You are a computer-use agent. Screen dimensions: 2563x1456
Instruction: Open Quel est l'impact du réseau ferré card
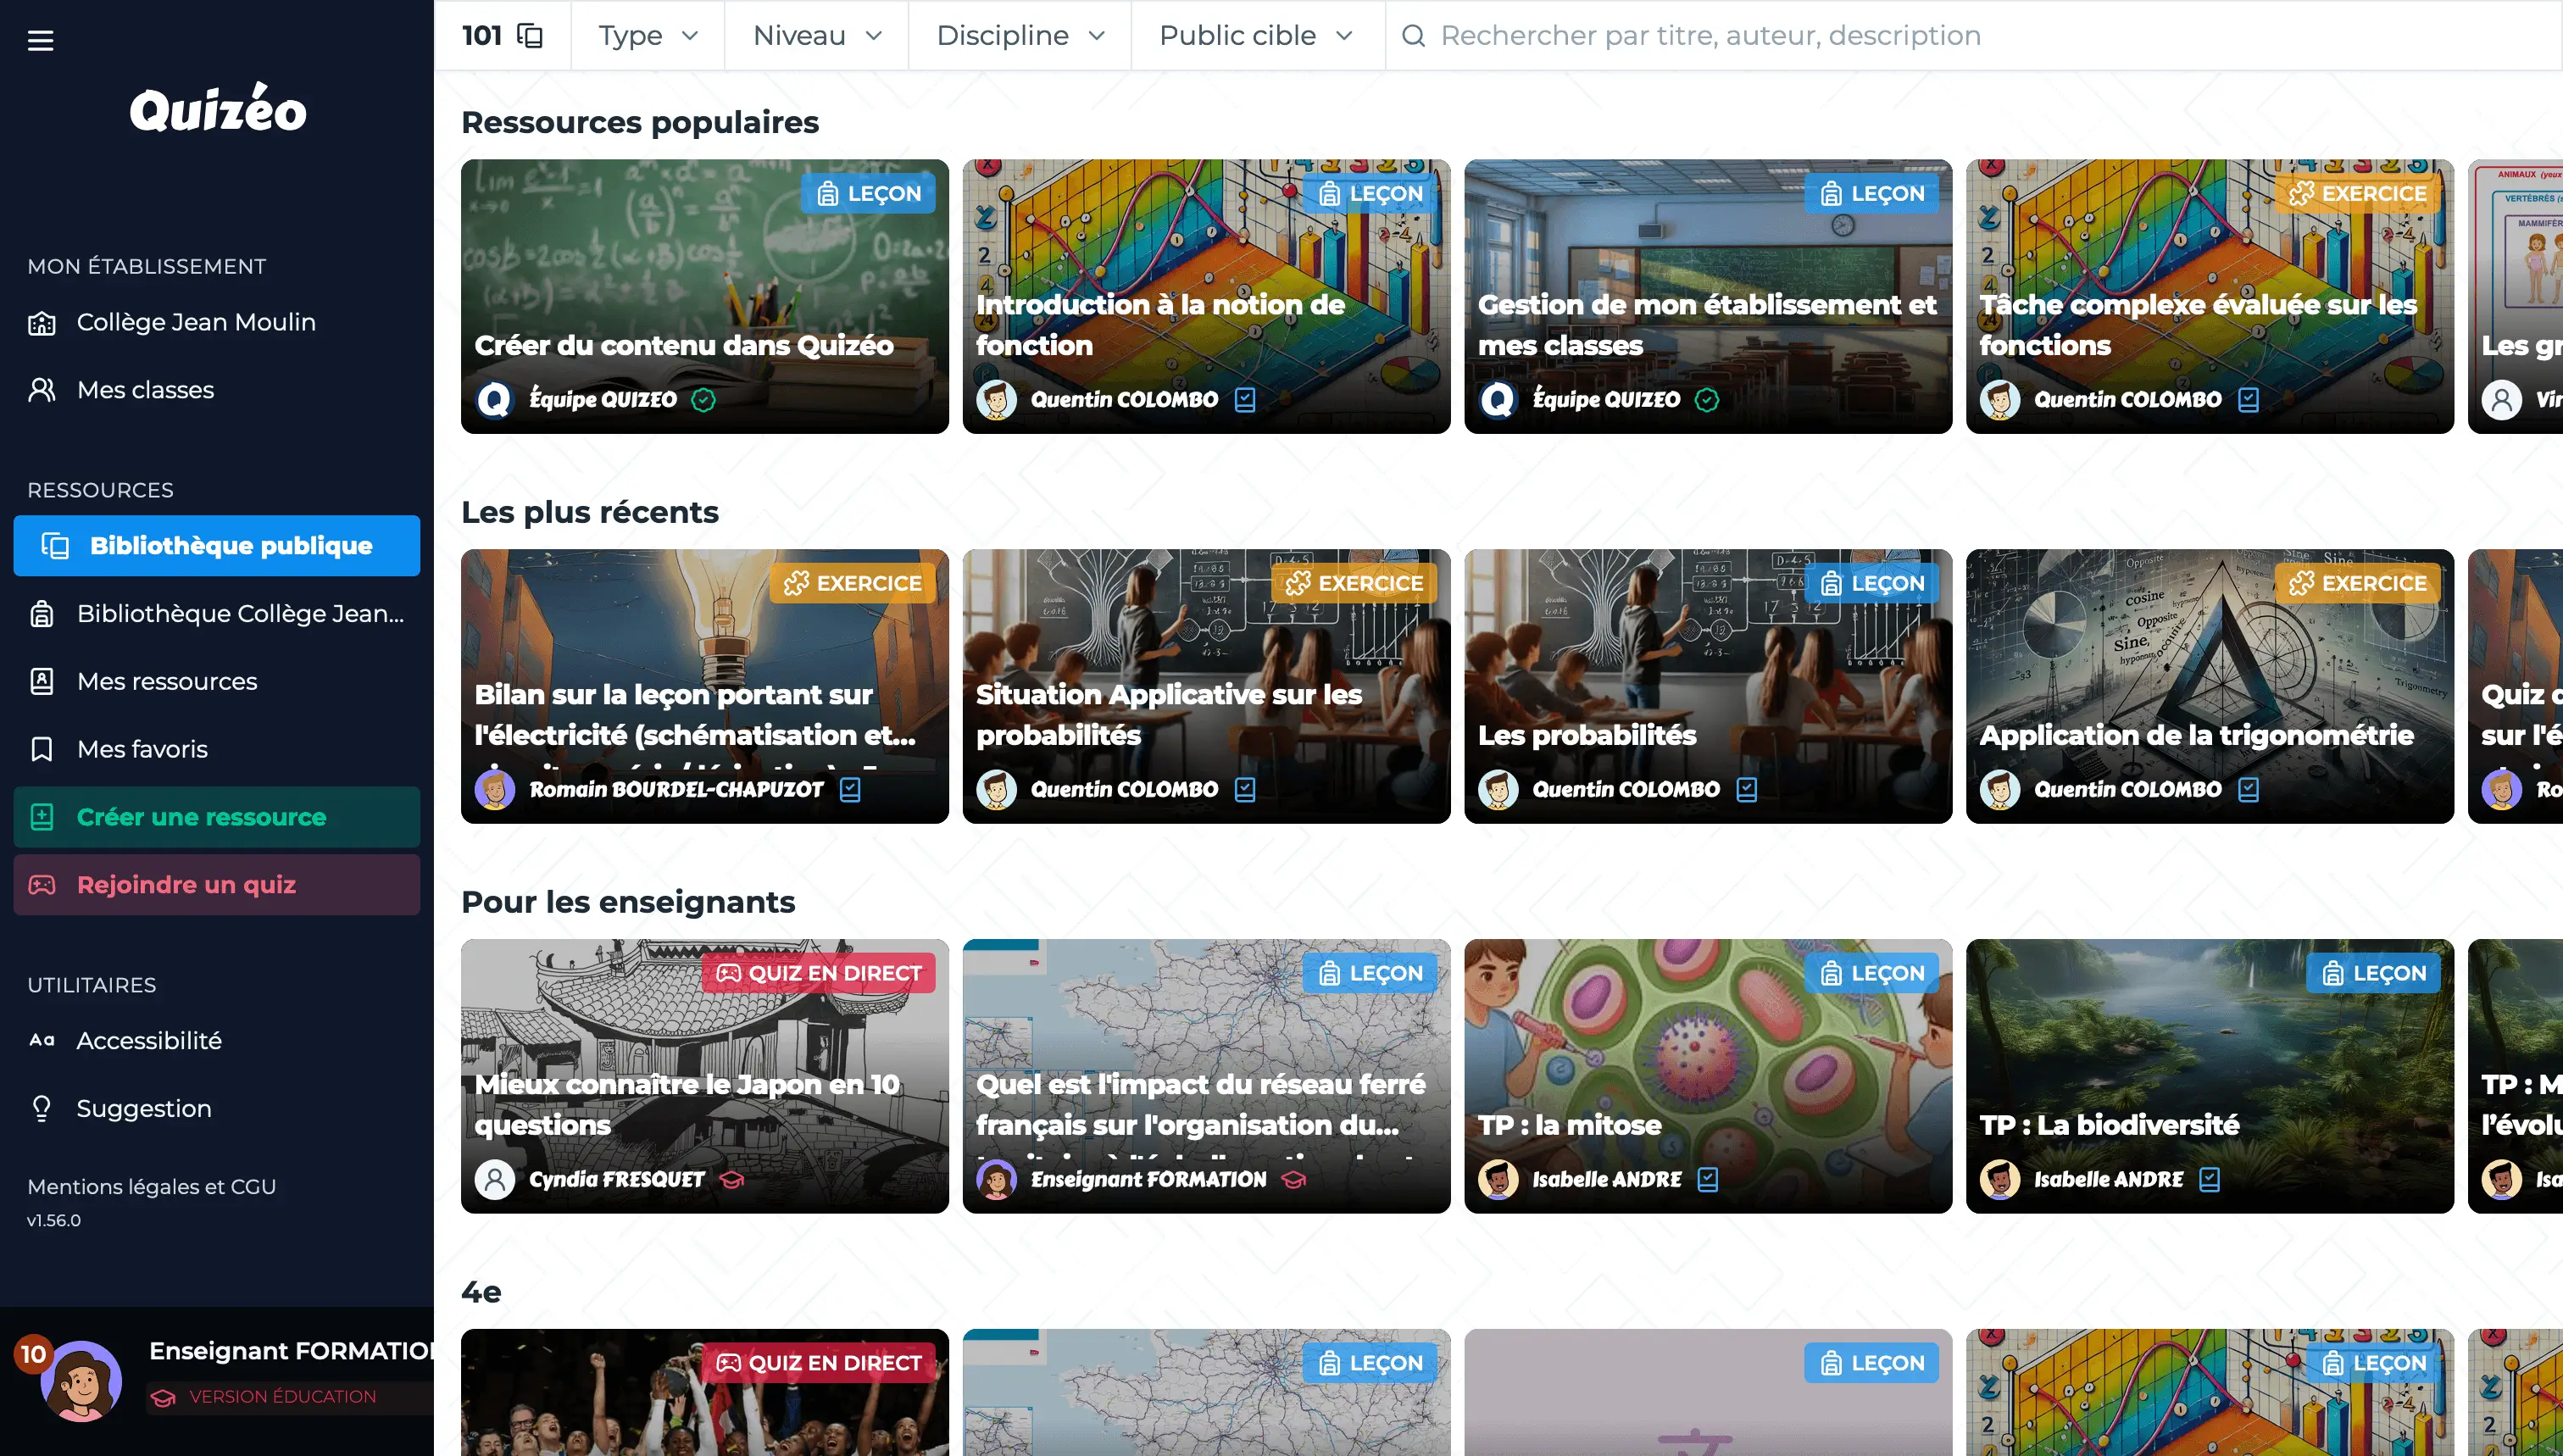click(x=1206, y=1077)
